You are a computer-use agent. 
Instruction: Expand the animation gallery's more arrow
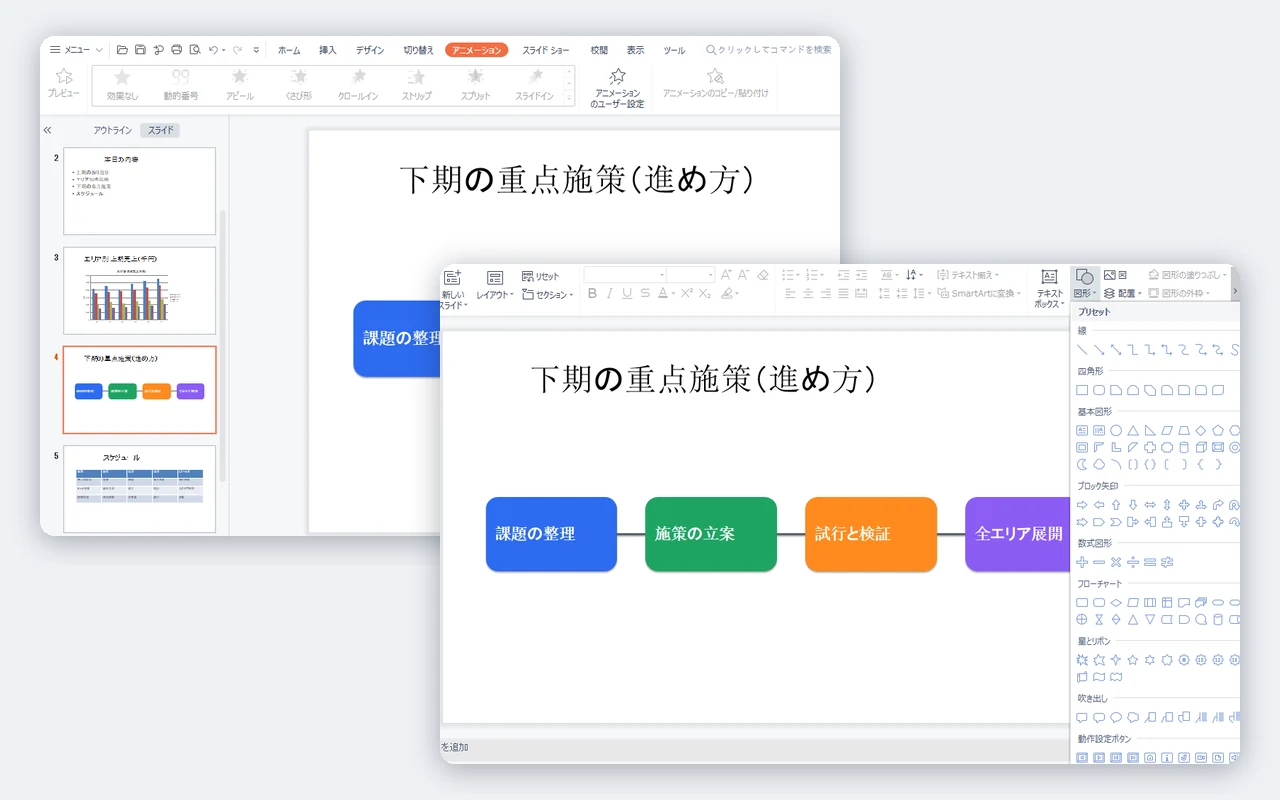(x=570, y=99)
